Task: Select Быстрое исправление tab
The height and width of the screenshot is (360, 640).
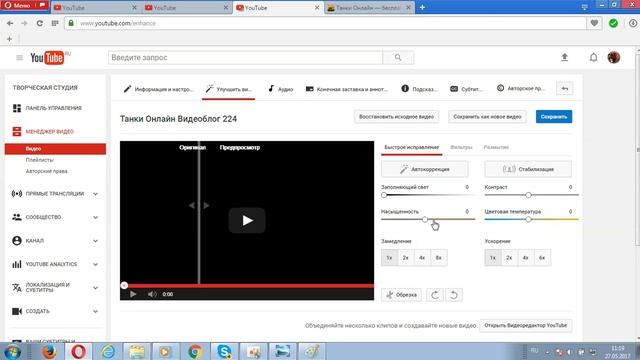Action: click(411, 147)
